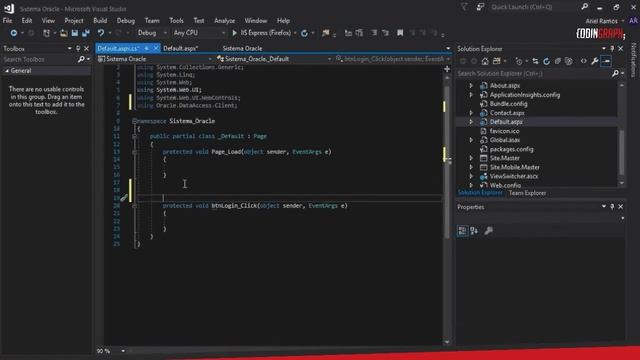The height and width of the screenshot is (360, 640).
Task: Collapse the General group in Toolbox
Action: 7,71
